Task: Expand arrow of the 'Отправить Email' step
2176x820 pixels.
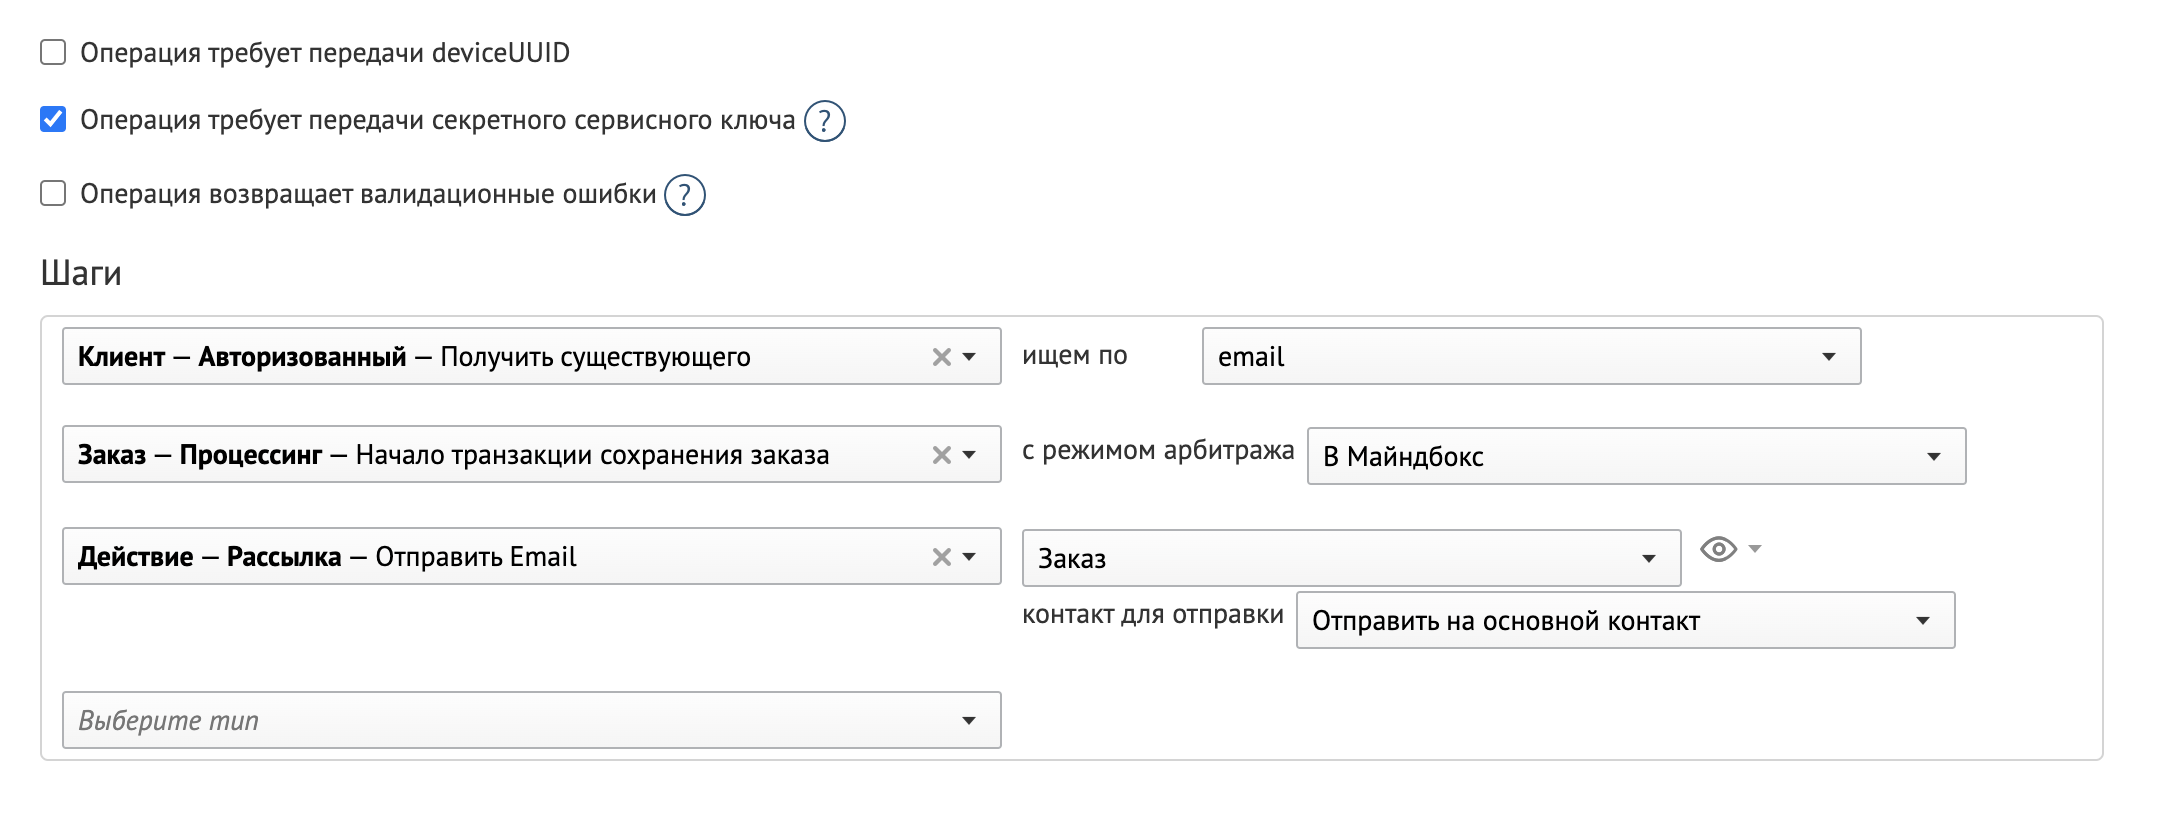Action: click(969, 557)
